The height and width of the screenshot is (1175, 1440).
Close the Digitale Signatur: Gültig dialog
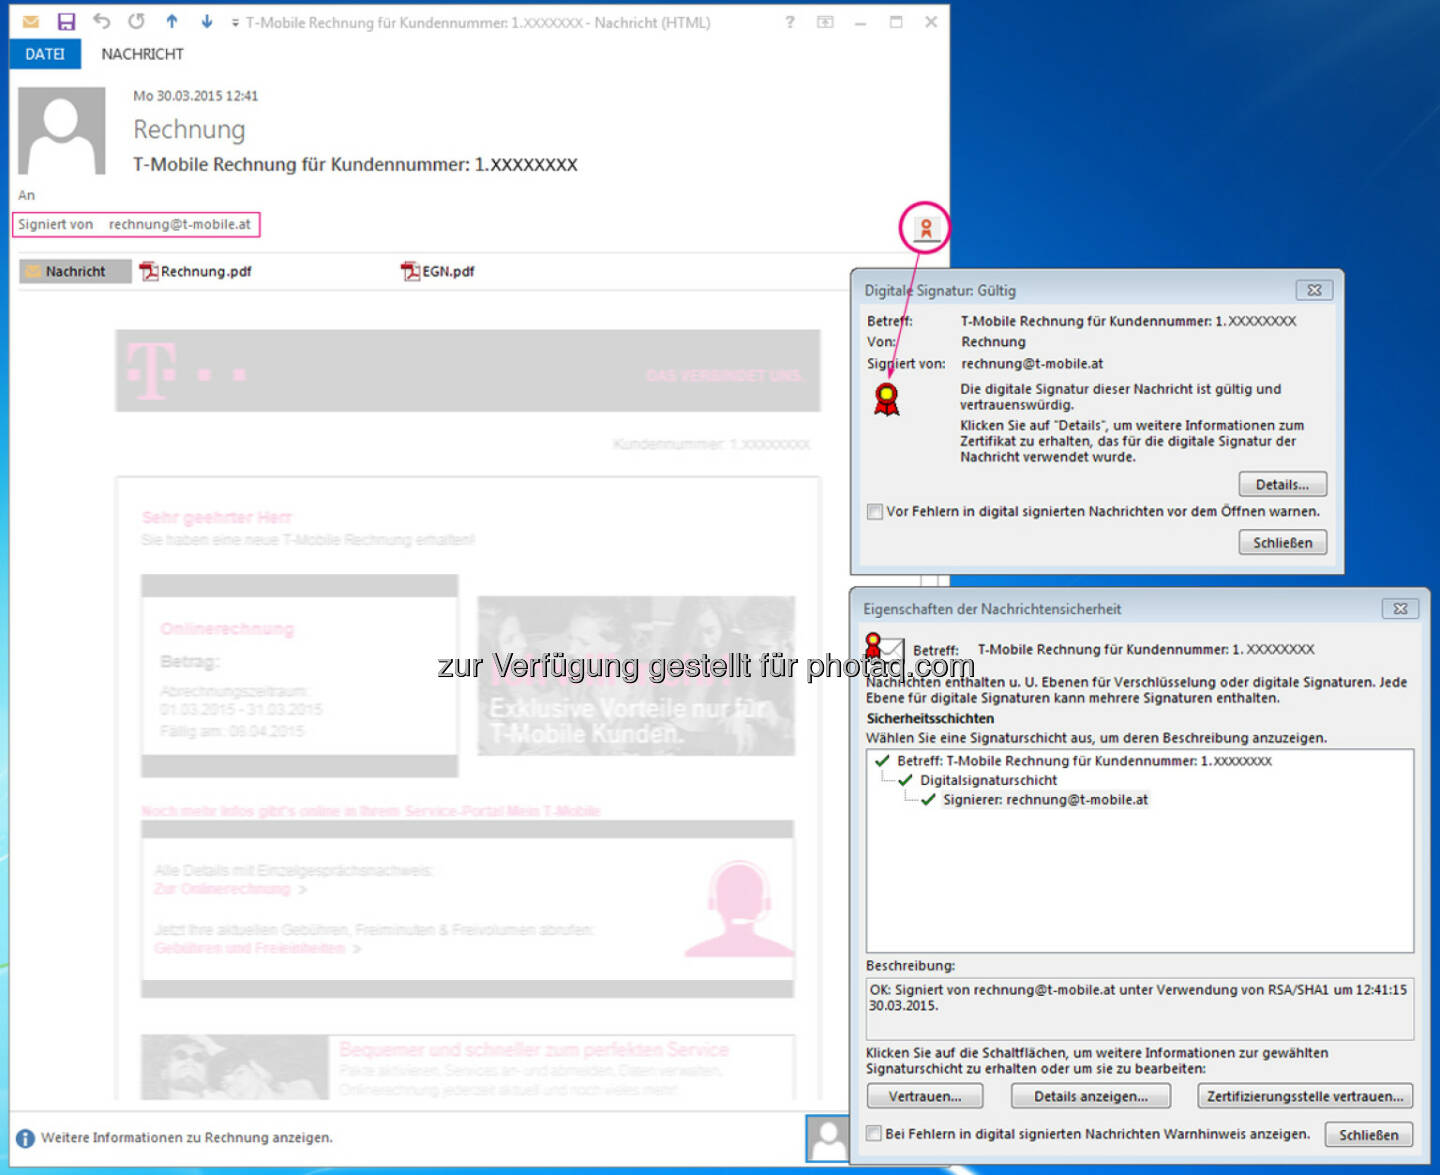click(1314, 290)
